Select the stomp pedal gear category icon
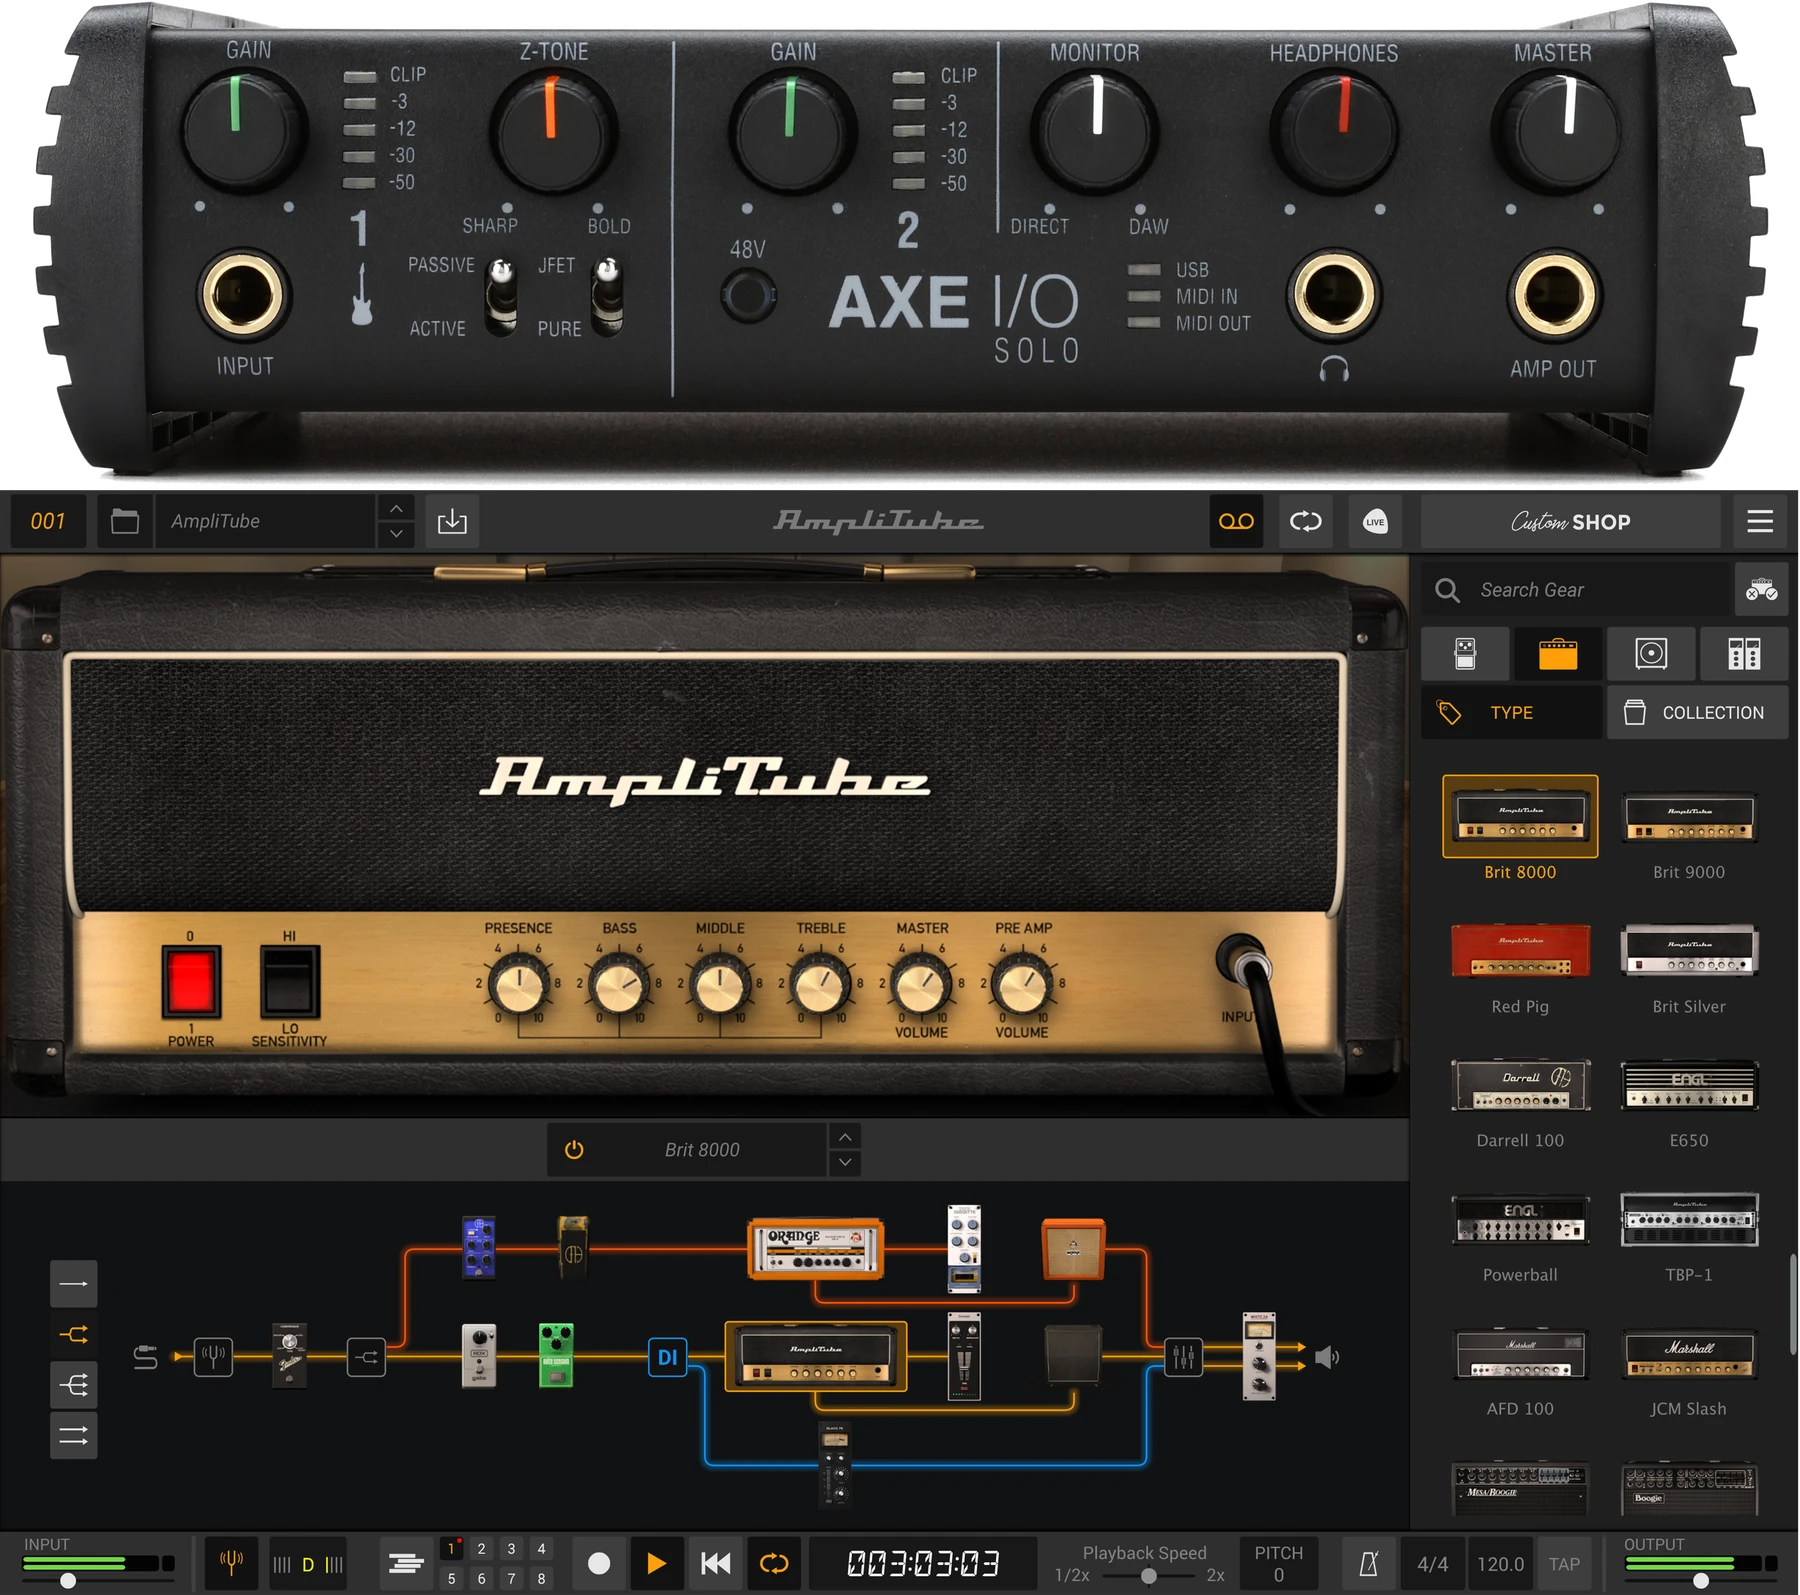 point(1465,654)
